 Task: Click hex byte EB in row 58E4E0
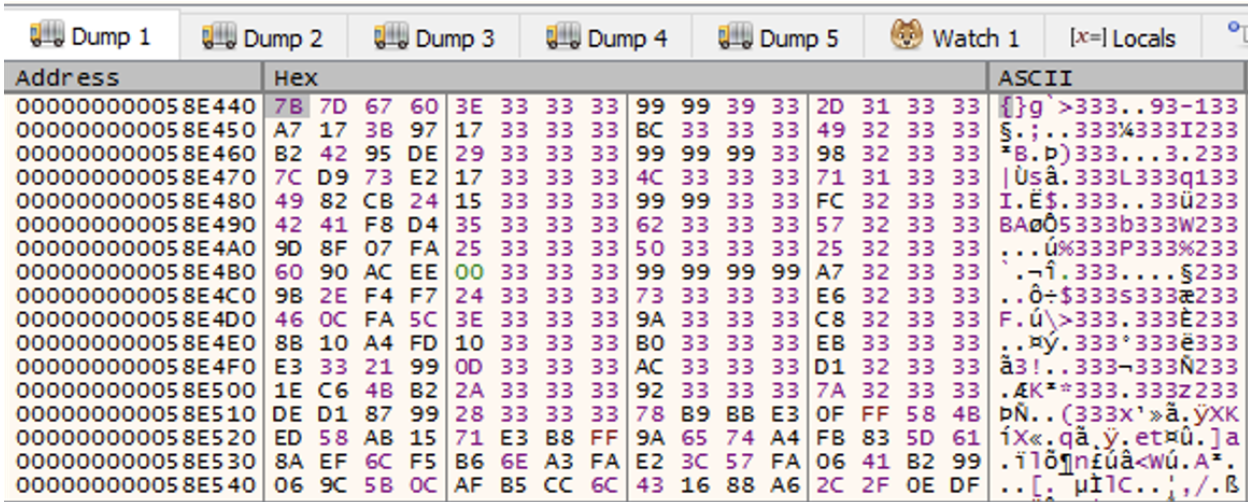pos(830,345)
